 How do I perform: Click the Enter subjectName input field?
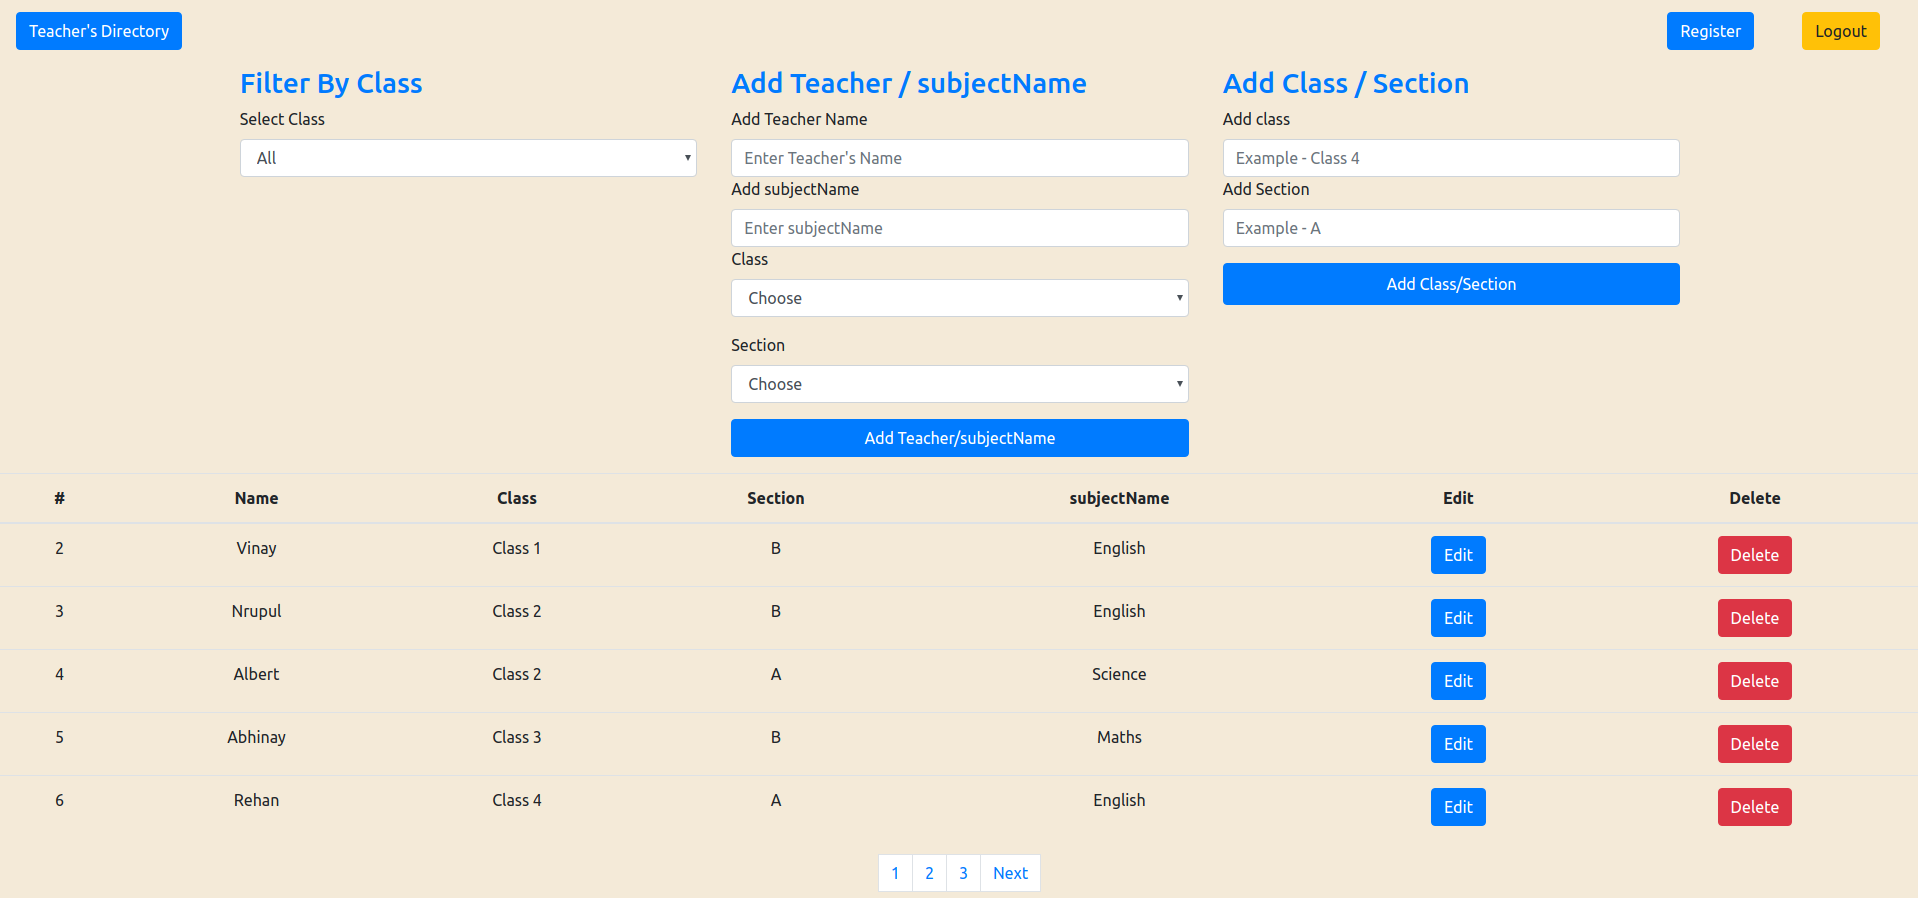(959, 228)
